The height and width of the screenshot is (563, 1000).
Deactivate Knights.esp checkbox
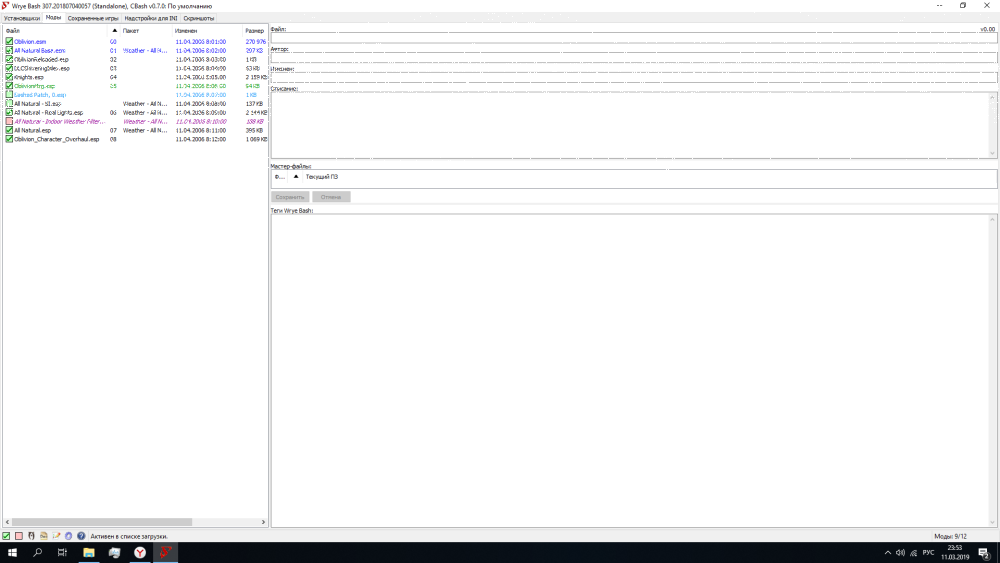[9, 77]
